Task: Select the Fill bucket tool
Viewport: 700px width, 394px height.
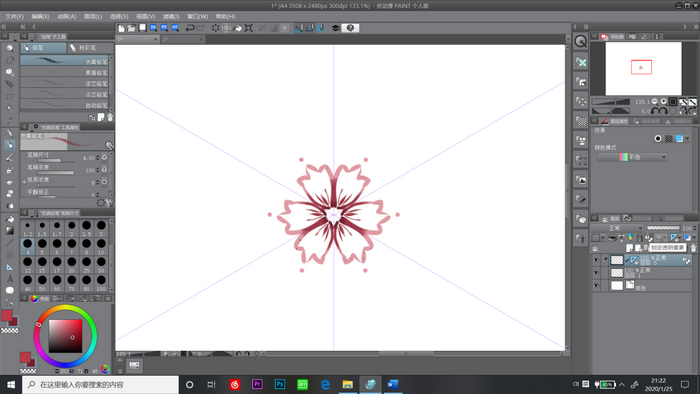Action: tap(10, 219)
